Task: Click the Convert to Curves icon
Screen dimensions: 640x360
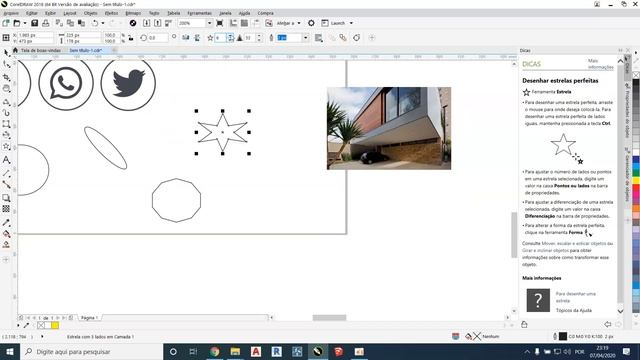Action: [x=356, y=38]
